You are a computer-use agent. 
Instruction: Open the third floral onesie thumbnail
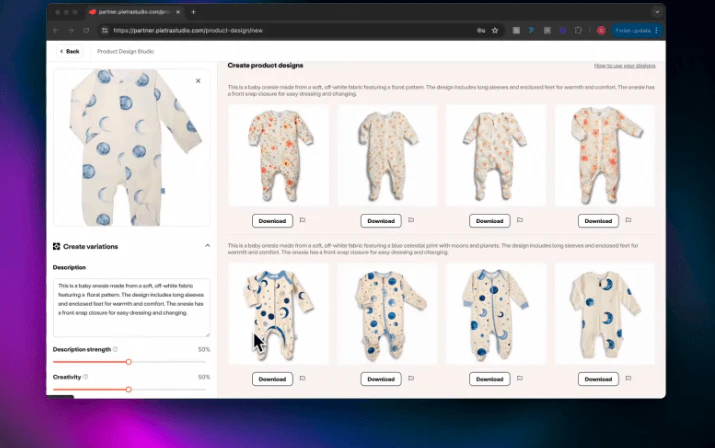point(496,156)
